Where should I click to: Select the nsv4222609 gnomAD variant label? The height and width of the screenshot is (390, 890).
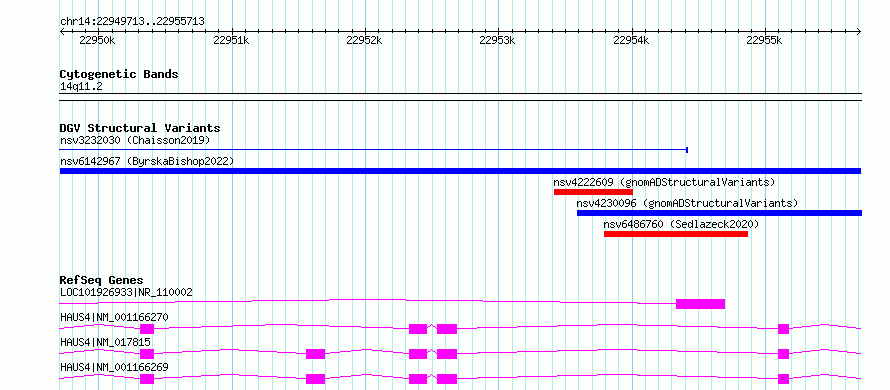(x=664, y=182)
